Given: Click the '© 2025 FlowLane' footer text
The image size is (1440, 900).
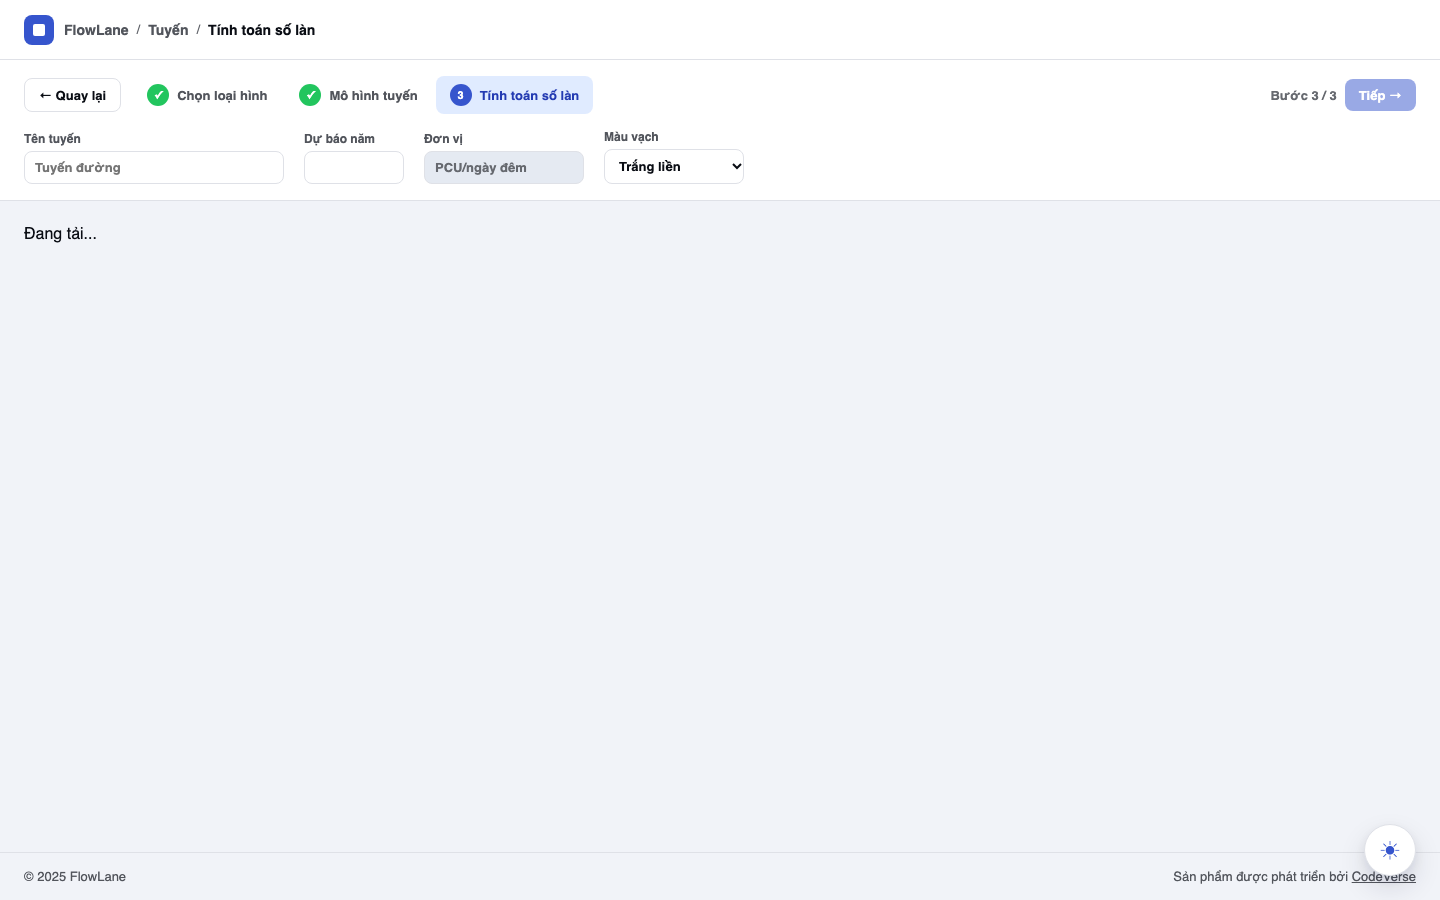Looking at the screenshot, I should coord(75,877).
